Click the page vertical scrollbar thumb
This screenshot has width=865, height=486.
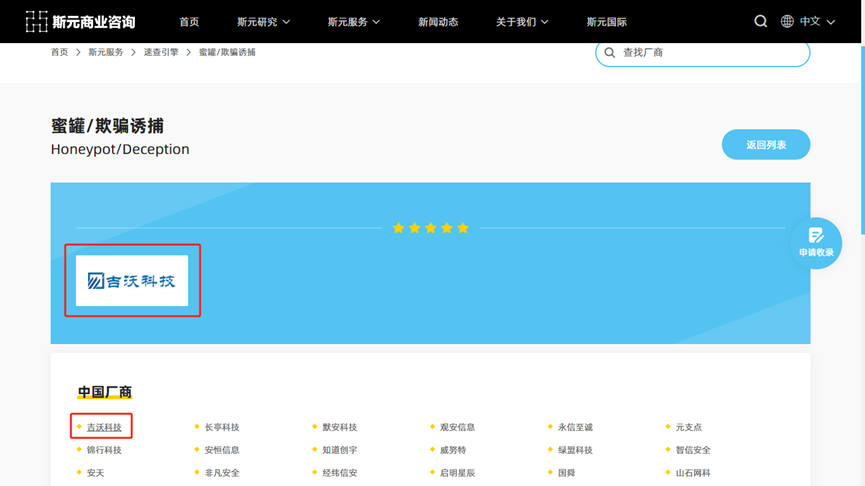pos(863,140)
